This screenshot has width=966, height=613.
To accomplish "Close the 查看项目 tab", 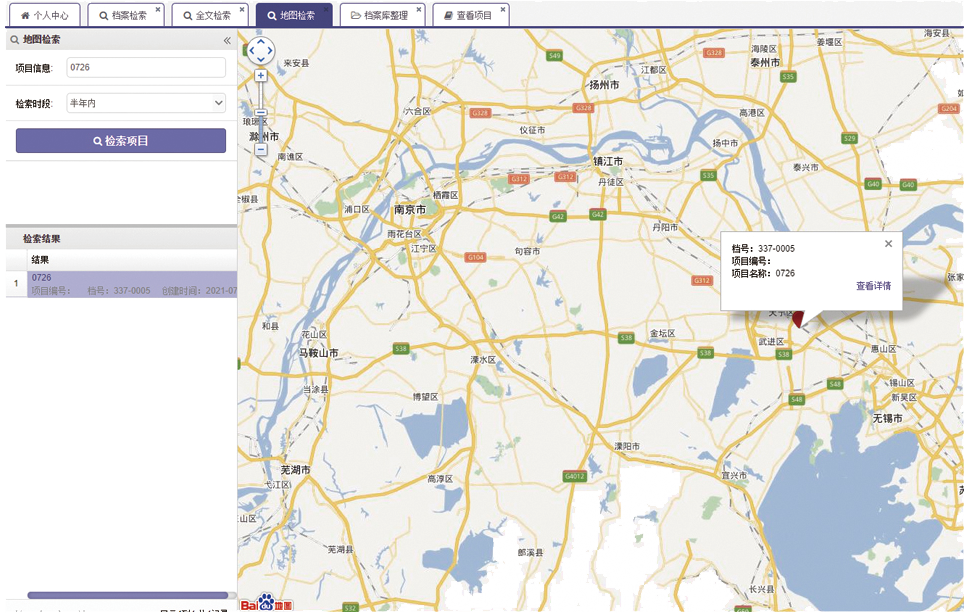I will 502,10.
